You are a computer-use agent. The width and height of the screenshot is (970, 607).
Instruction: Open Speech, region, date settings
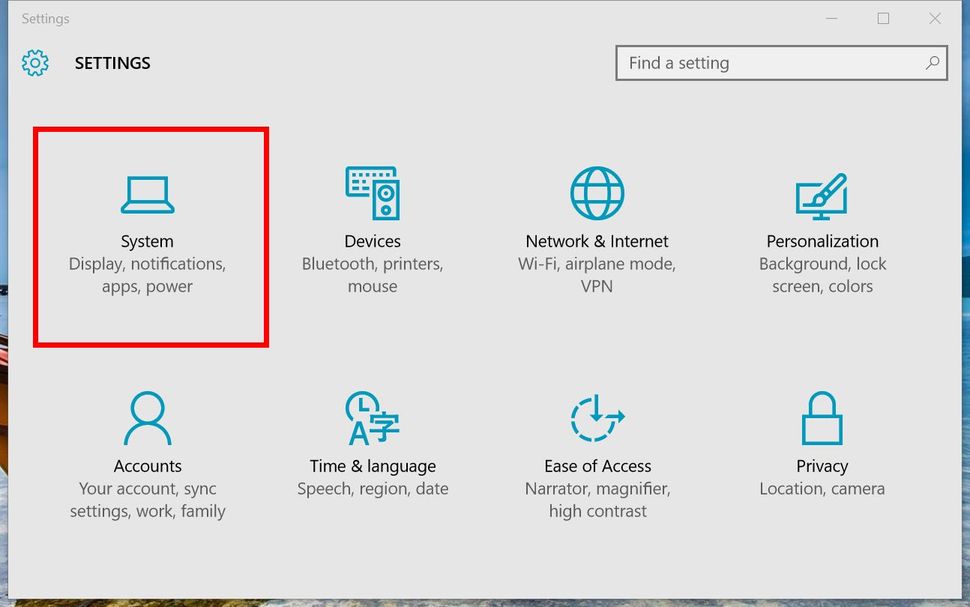point(372,488)
